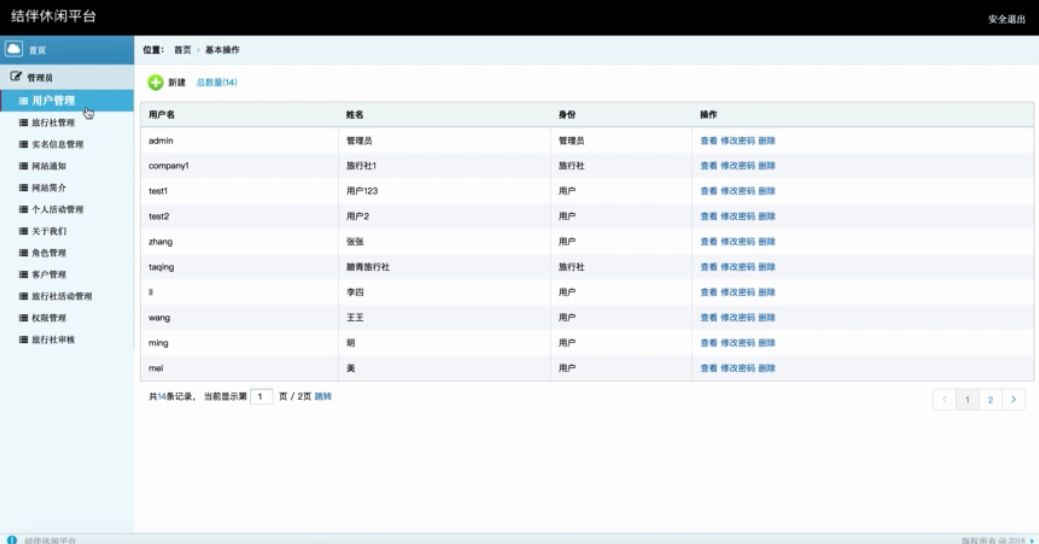Click 新建 to create a user
The height and width of the screenshot is (544, 1039).
click(x=176, y=82)
